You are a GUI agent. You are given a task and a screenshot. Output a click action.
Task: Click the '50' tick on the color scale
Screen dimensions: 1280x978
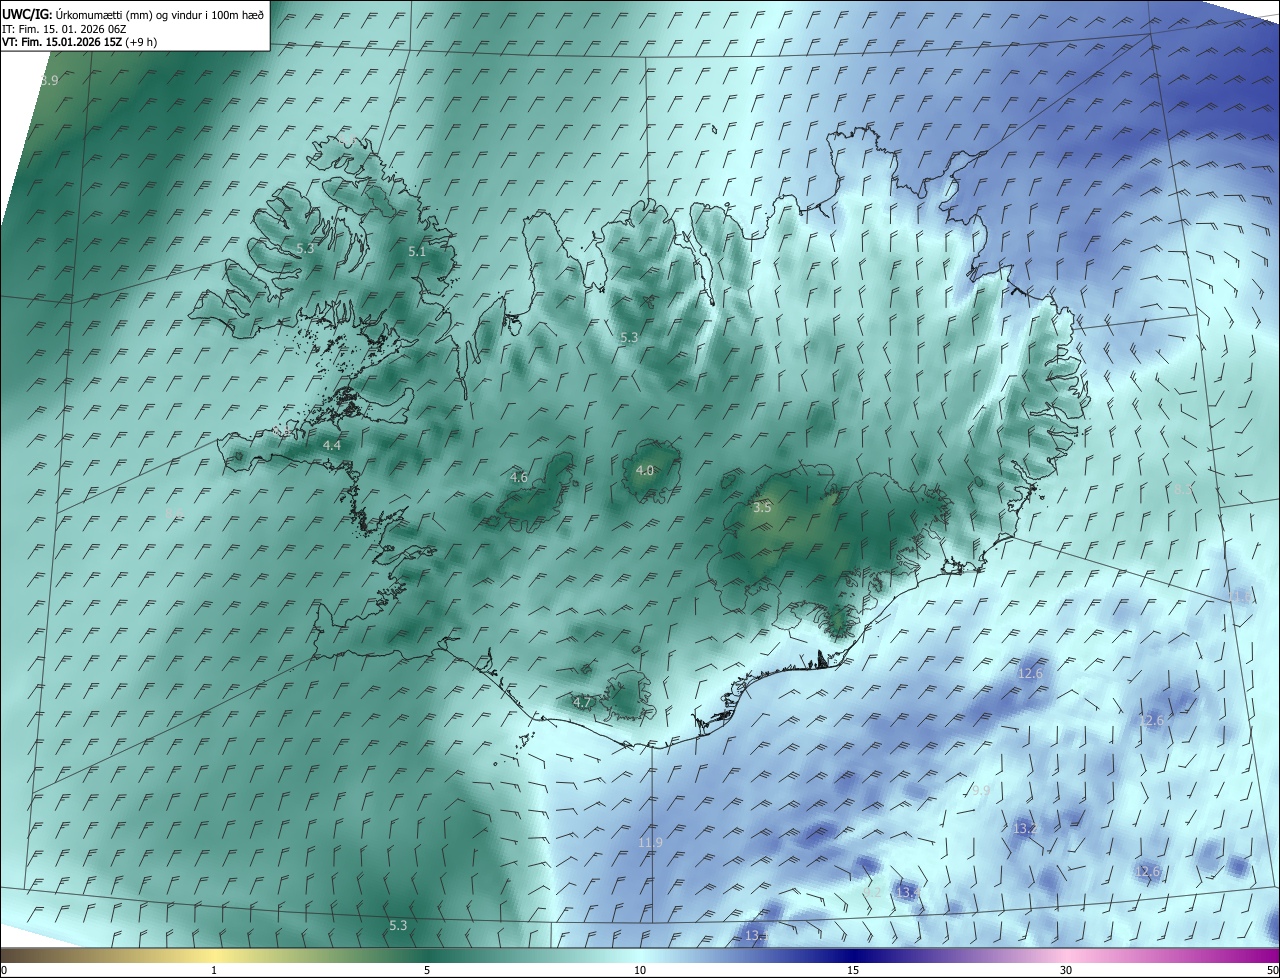point(1272,970)
